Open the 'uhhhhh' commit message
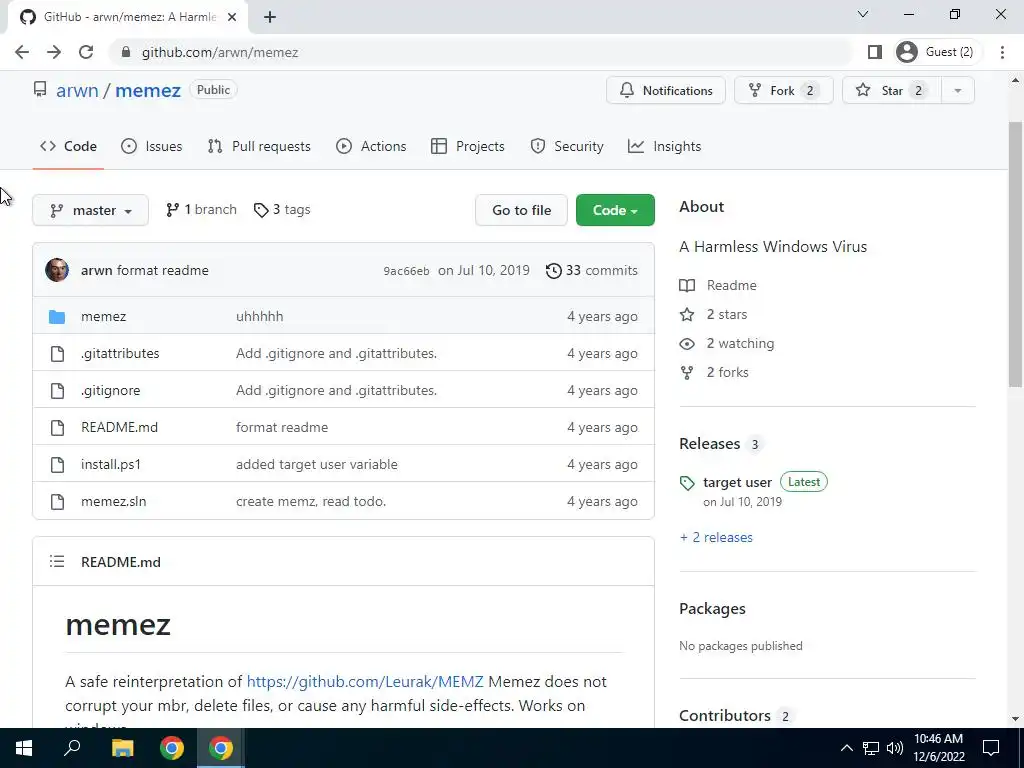1024x768 pixels. [x=259, y=317]
